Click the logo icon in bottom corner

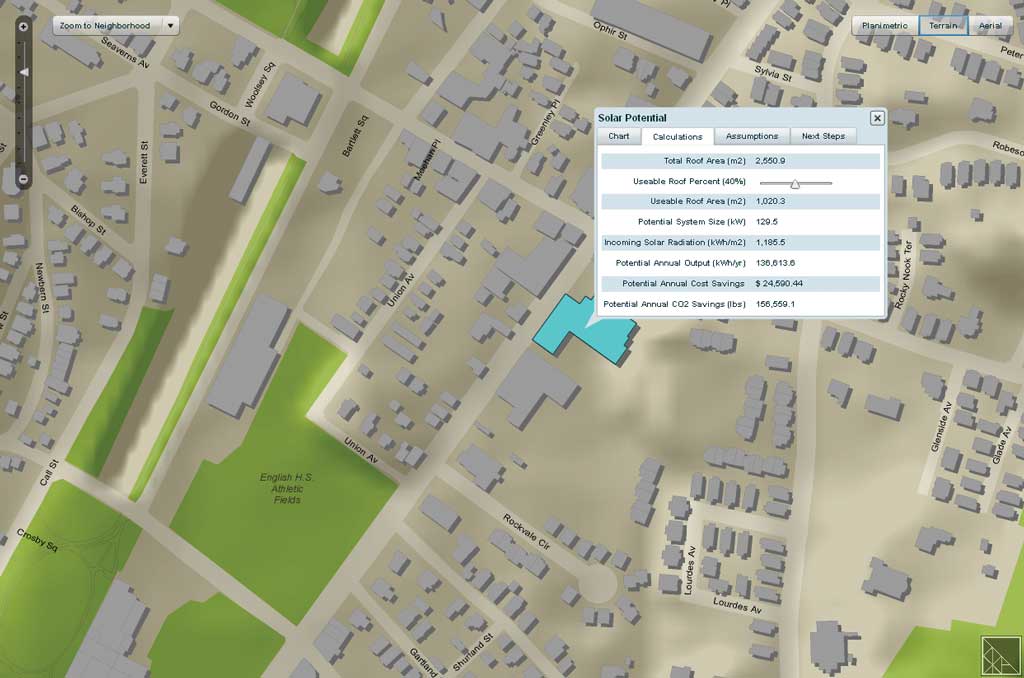pos(1002,655)
